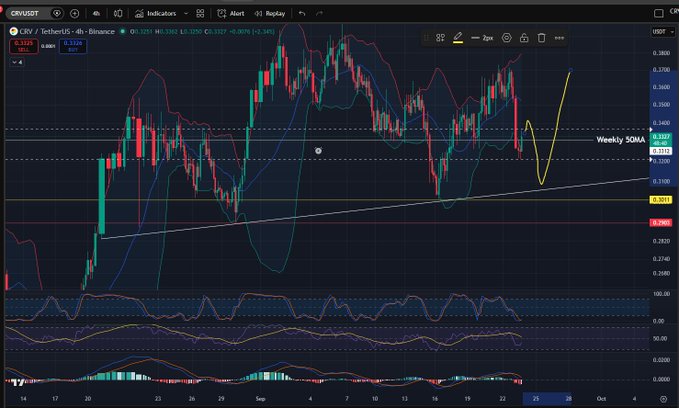Expand the chevron after Indicators

pos(186,13)
